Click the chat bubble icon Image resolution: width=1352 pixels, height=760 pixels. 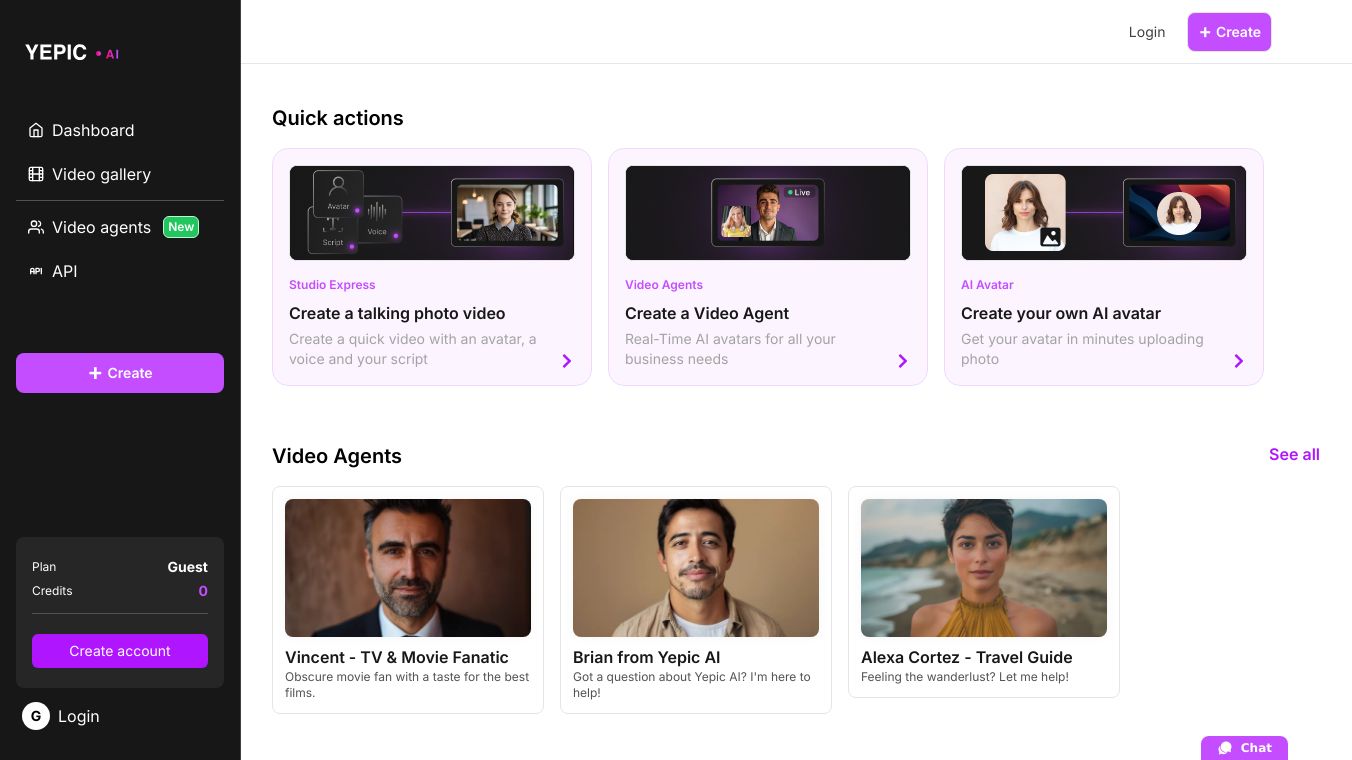[1225, 748]
